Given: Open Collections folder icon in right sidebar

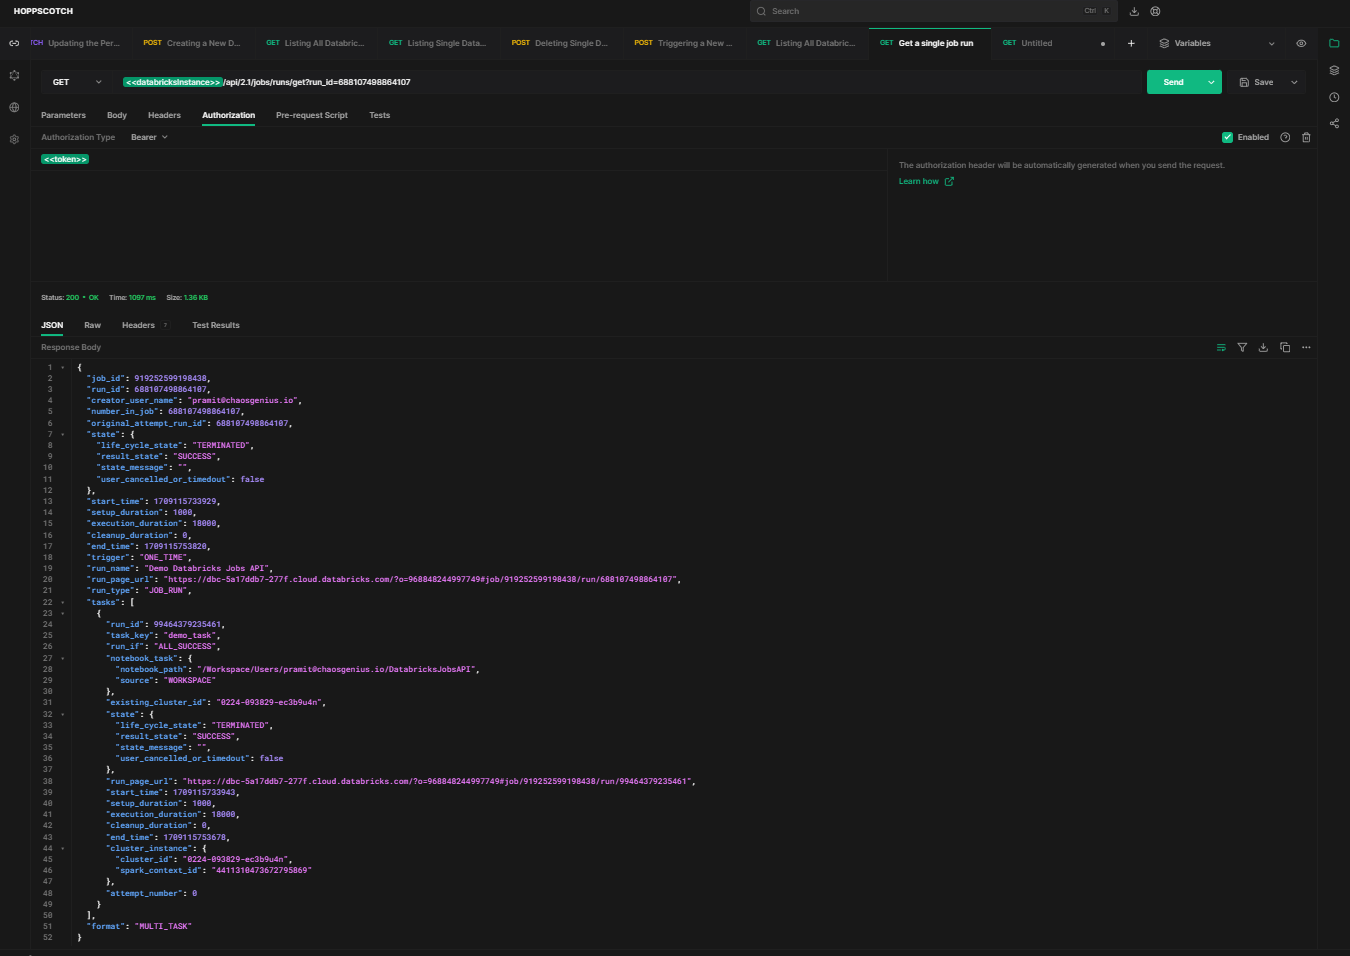Looking at the screenshot, I should (1334, 43).
